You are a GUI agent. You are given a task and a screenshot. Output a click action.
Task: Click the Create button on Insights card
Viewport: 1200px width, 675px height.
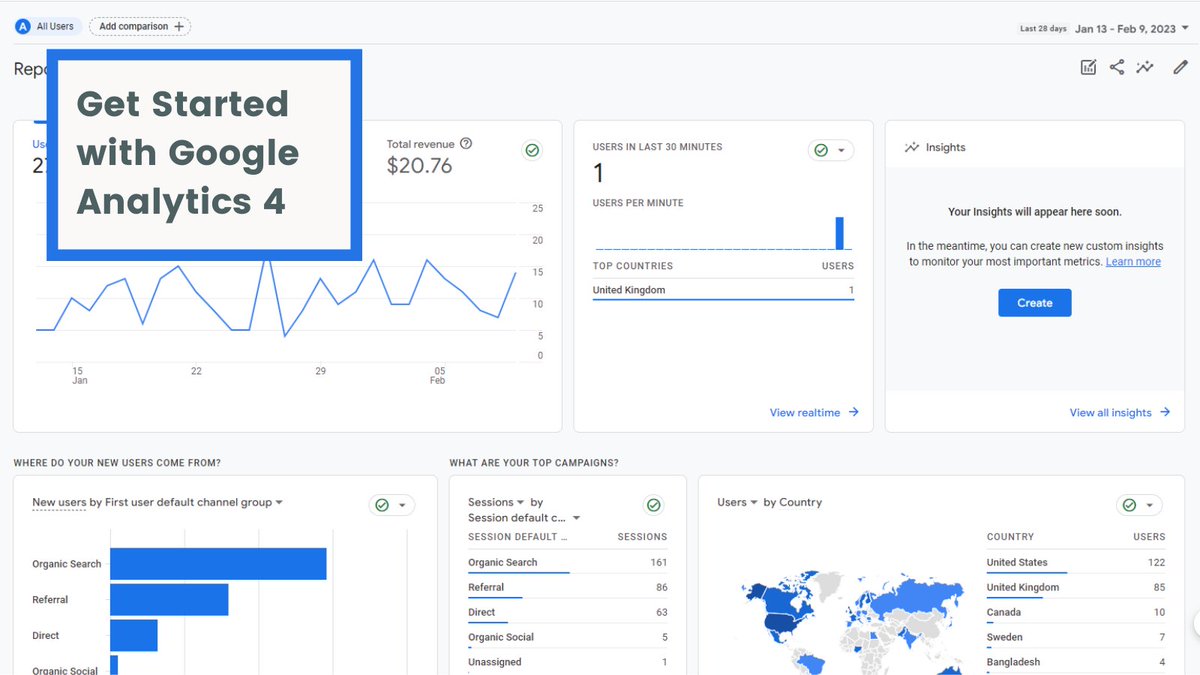point(1034,302)
